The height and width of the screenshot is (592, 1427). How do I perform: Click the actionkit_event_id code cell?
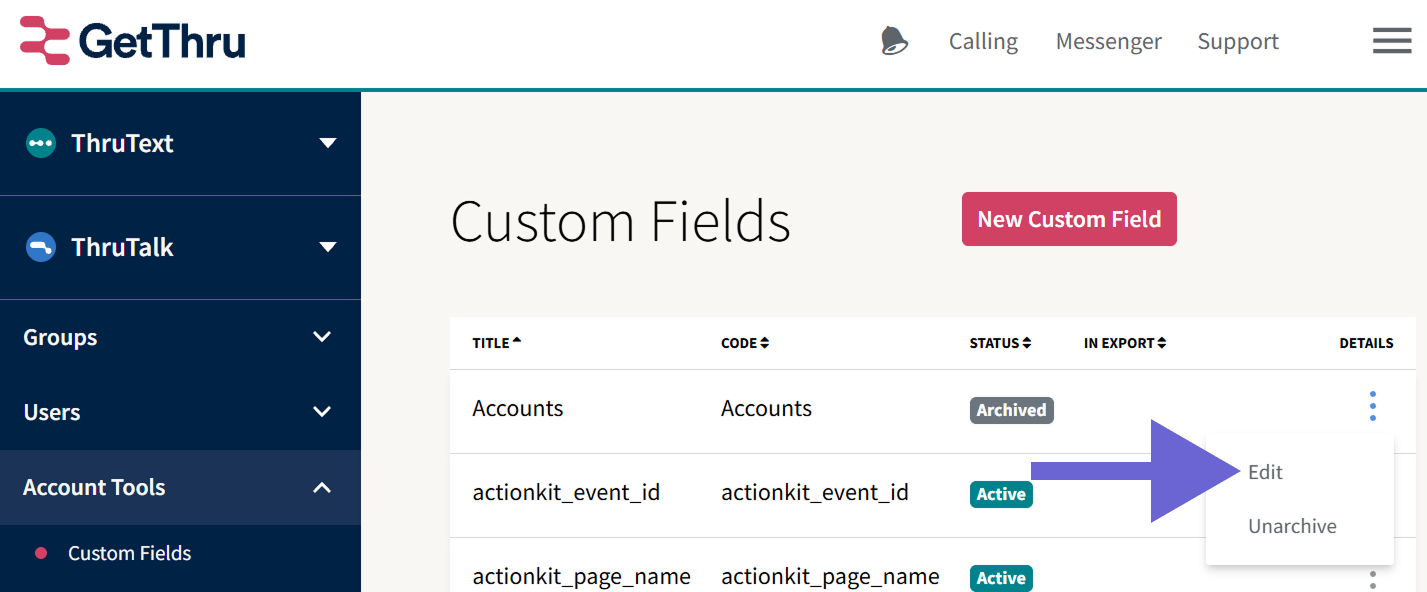[x=815, y=492]
